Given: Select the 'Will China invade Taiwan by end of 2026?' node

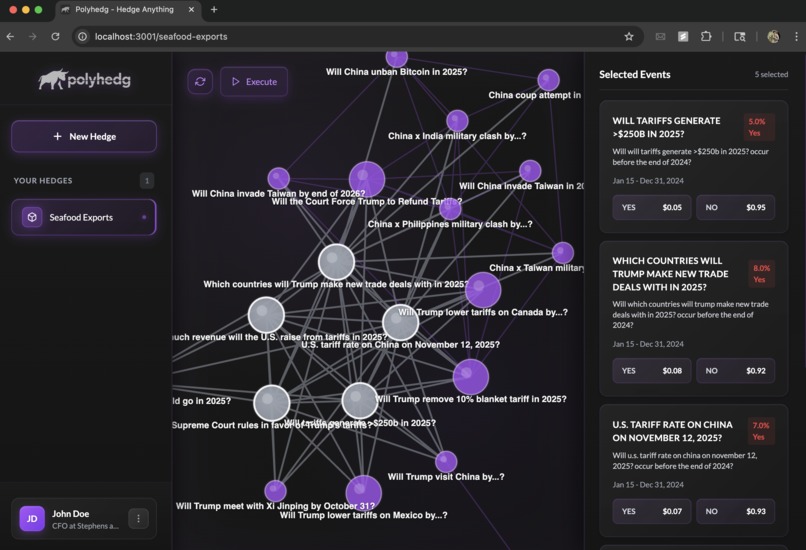Looking at the screenshot, I should (x=279, y=178).
